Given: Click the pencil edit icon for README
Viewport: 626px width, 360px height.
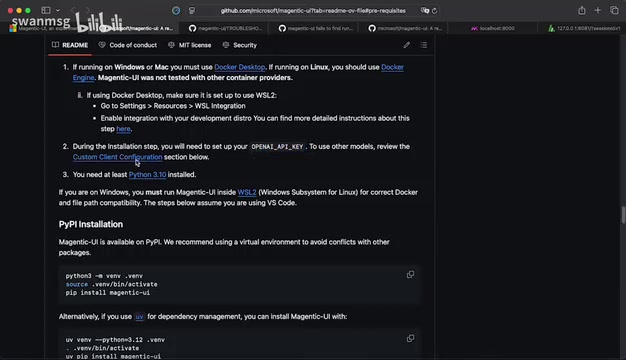Looking at the screenshot, I should [406, 45].
